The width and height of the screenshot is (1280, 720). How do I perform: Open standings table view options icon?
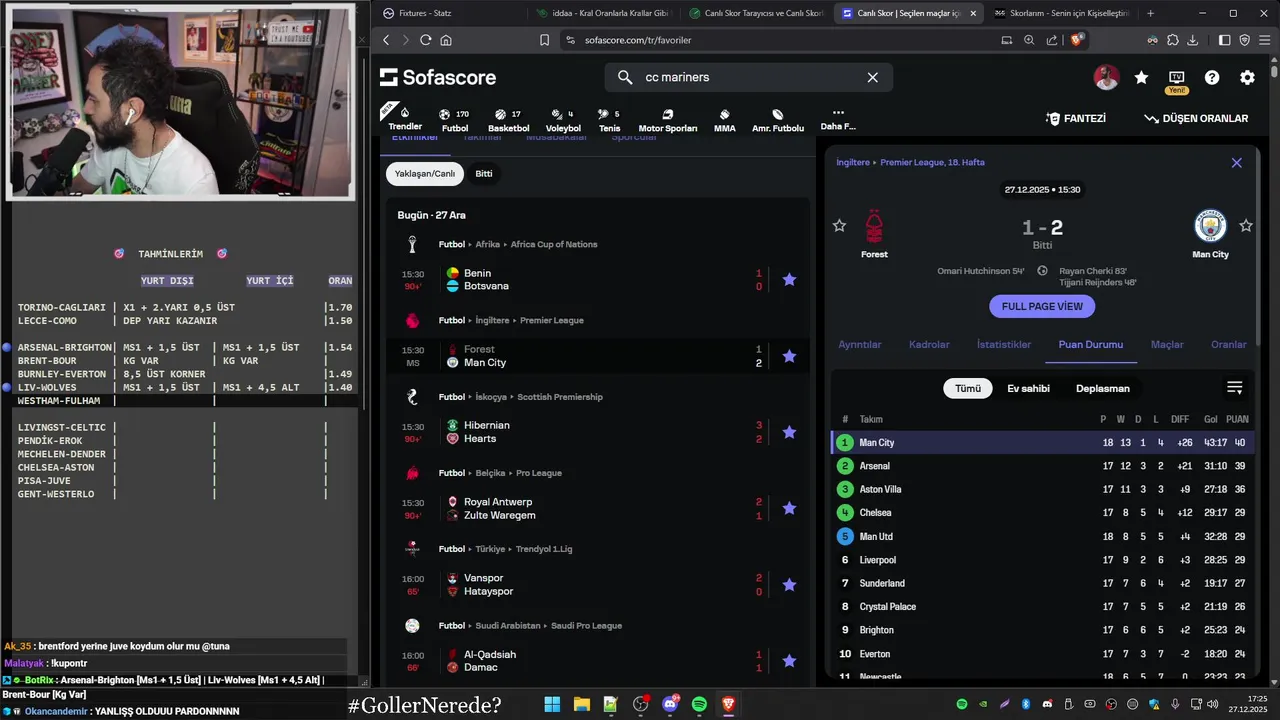1235,388
